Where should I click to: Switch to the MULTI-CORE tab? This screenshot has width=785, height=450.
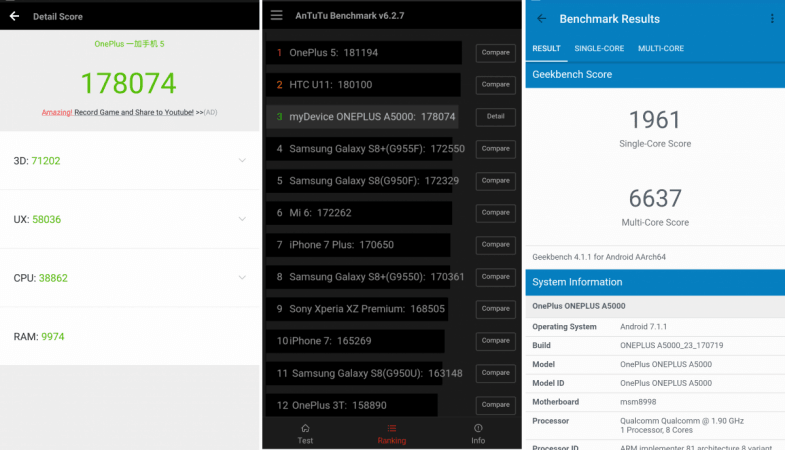661,49
